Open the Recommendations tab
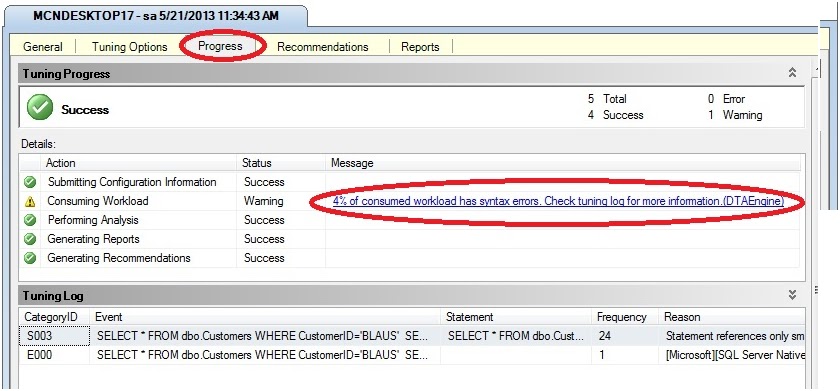Viewport: 840px width, 391px height. tap(322, 47)
